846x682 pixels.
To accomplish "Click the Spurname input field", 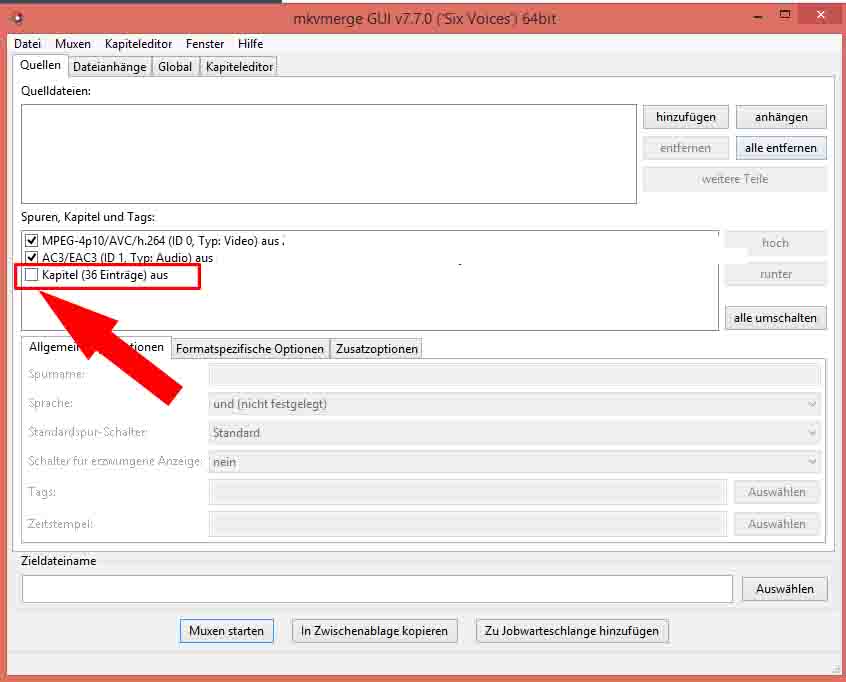I will [x=514, y=374].
